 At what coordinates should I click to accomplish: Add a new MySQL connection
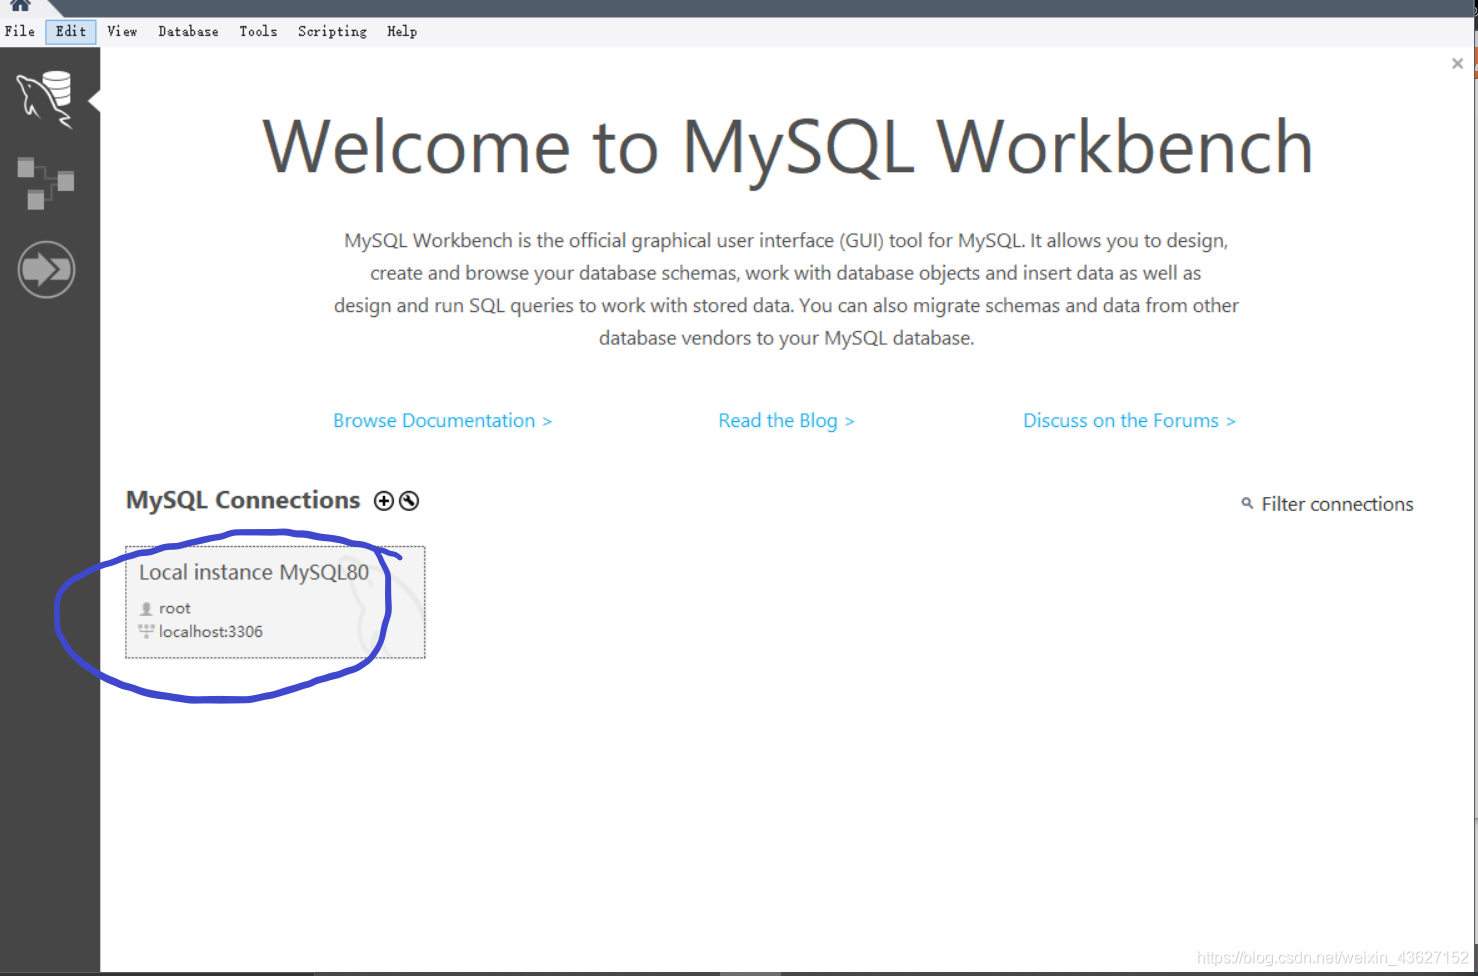coord(384,501)
